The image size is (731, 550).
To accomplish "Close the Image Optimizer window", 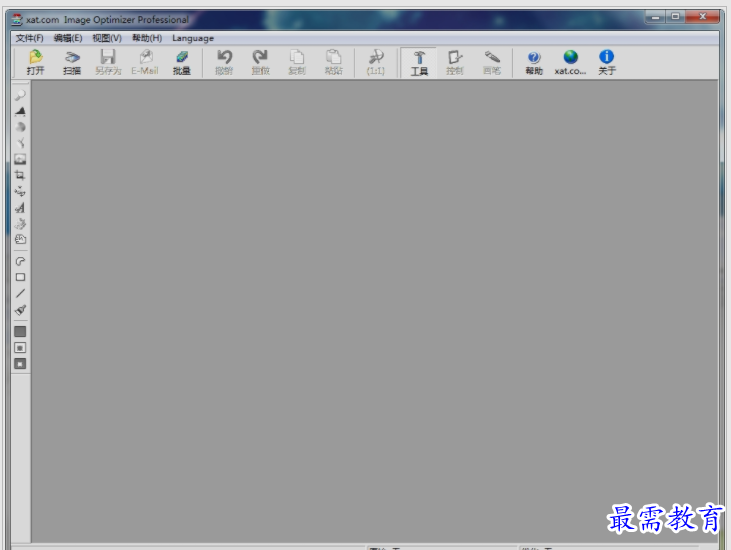I will coord(703,17).
